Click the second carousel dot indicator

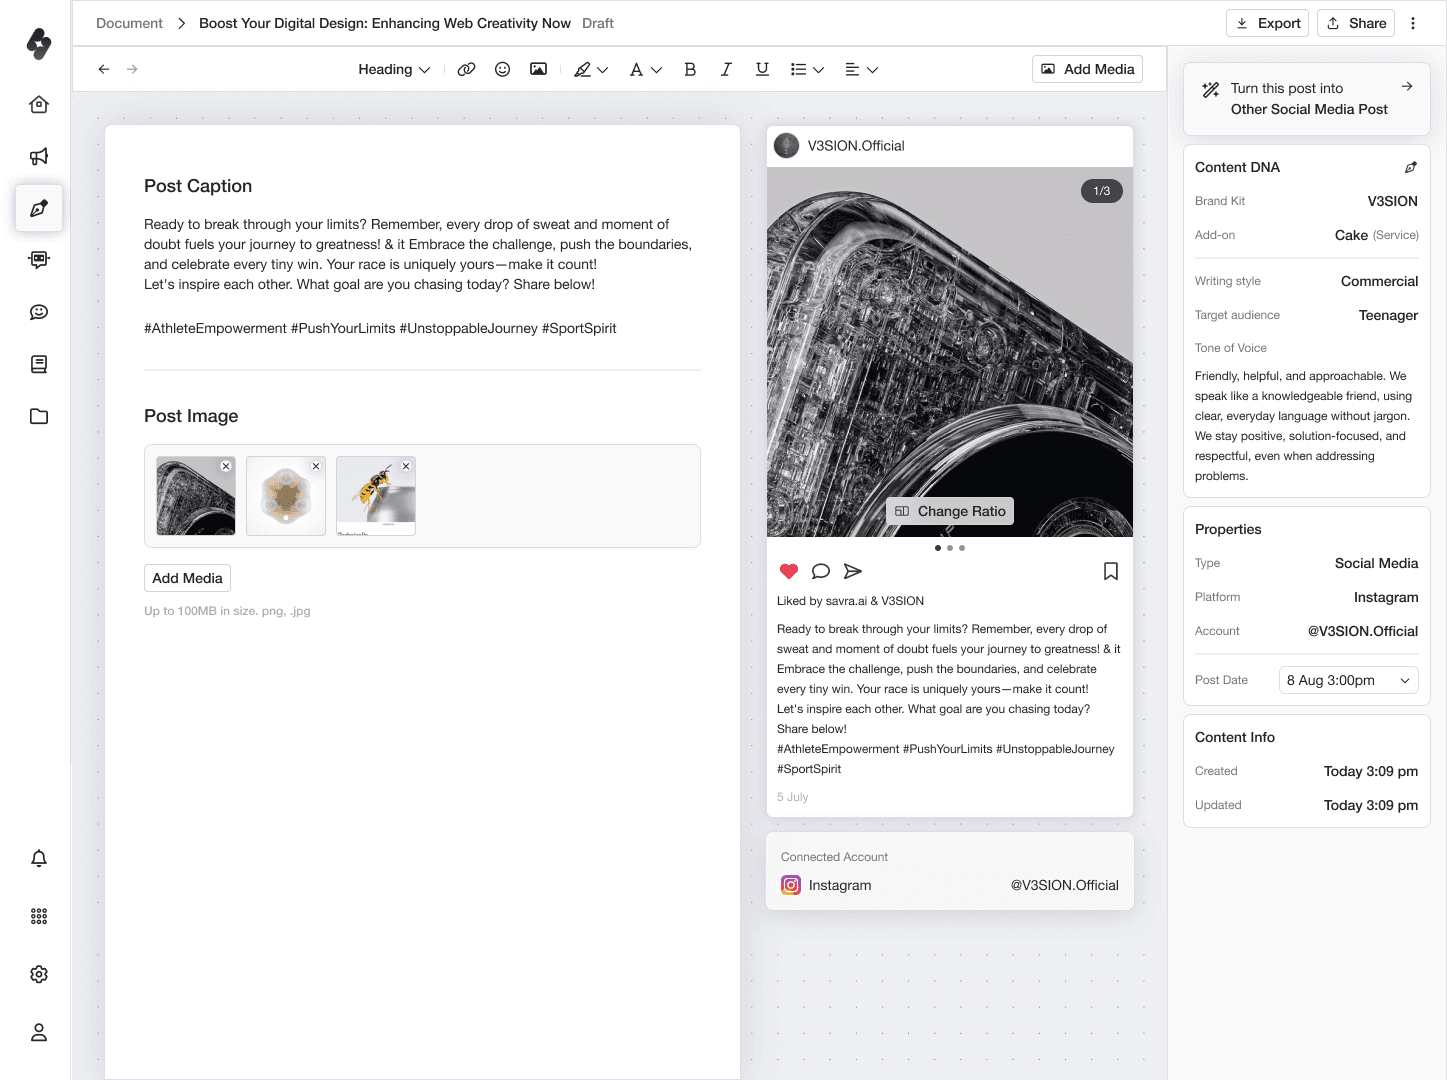coord(950,548)
